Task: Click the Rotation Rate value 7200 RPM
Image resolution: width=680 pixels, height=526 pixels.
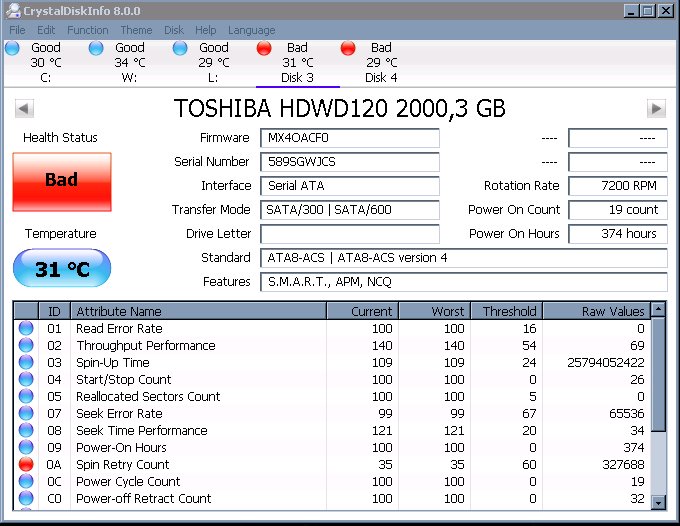Action: 618,186
